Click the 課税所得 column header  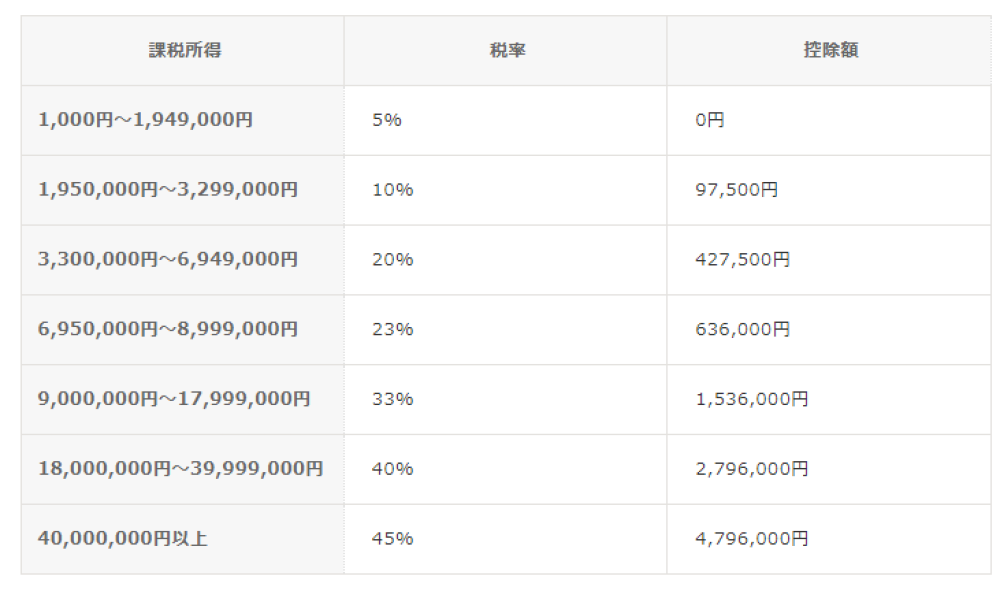click(x=183, y=50)
